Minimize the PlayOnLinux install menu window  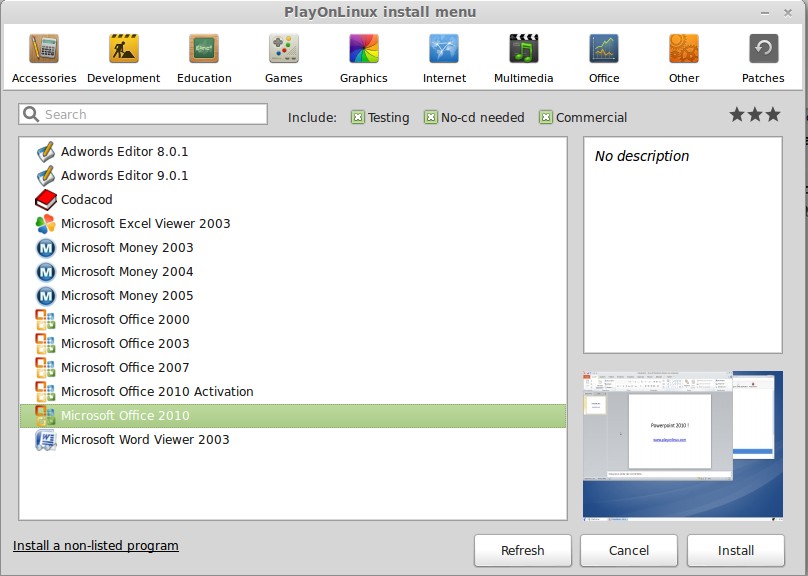coord(765,13)
